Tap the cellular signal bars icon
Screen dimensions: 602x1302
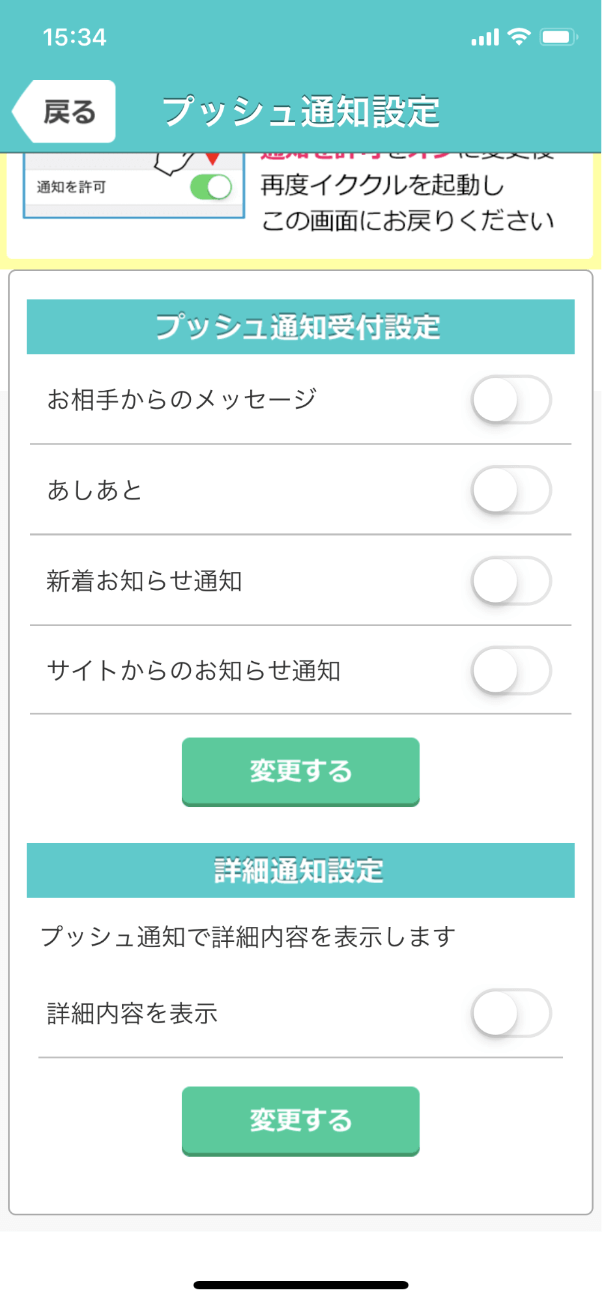tap(484, 38)
